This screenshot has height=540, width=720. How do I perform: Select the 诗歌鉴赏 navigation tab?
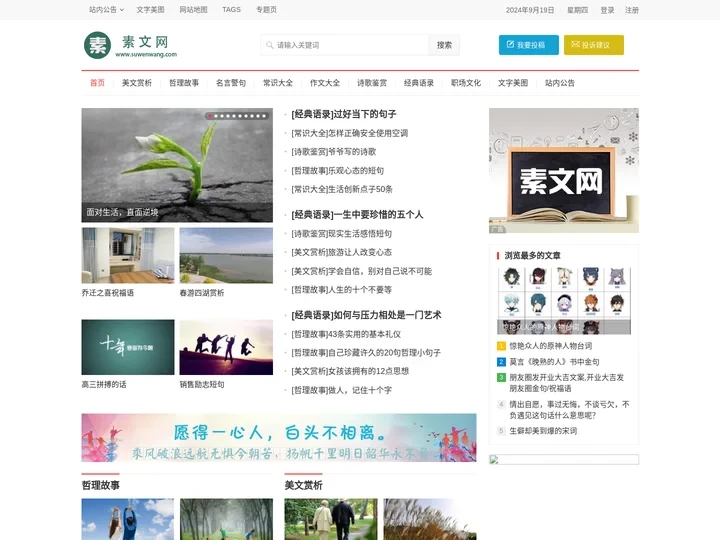[x=372, y=83]
